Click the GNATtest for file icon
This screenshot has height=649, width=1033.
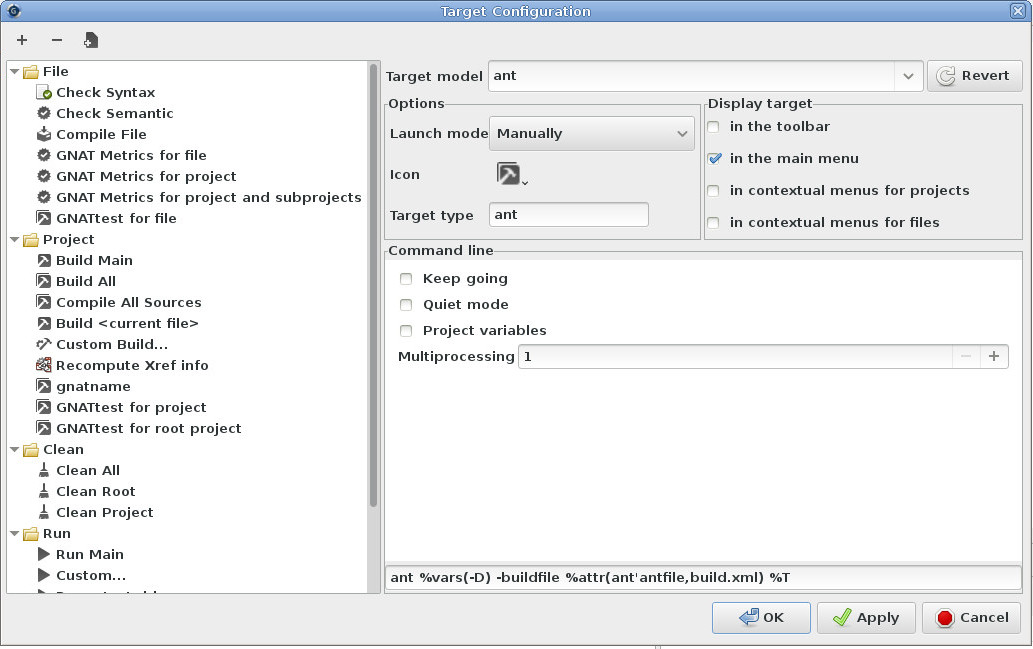pos(43,218)
